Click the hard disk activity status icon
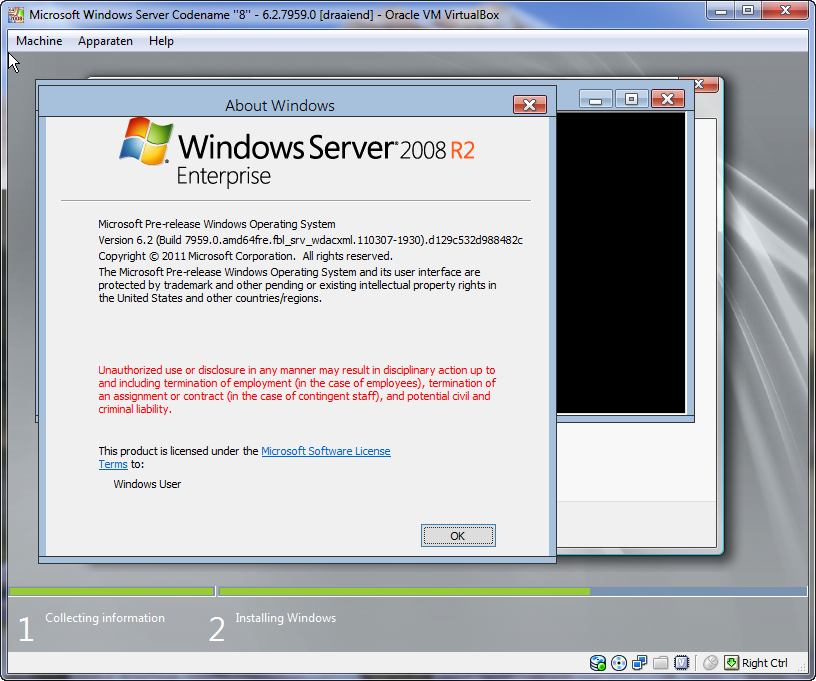Image resolution: width=816 pixels, height=681 pixels. point(598,663)
